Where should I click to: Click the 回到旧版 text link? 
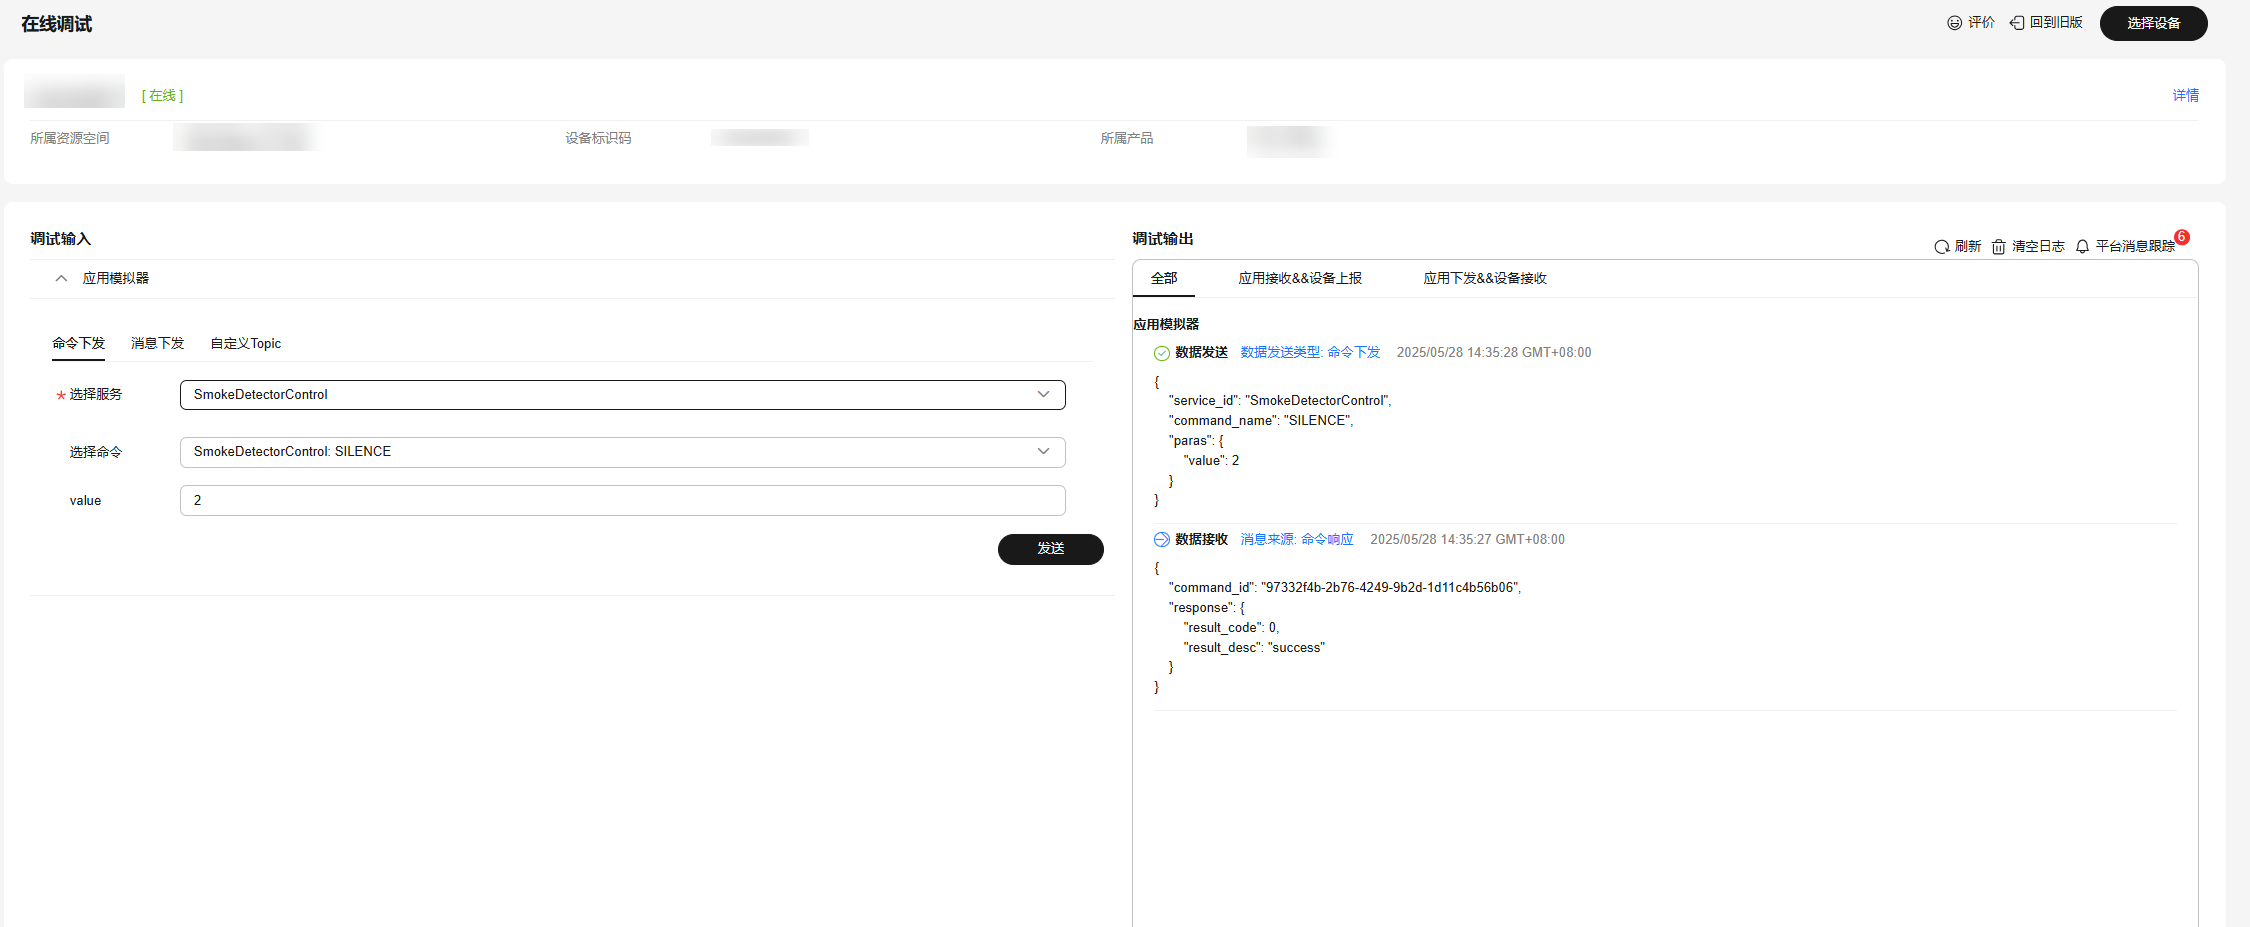pyautogui.click(x=2055, y=22)
